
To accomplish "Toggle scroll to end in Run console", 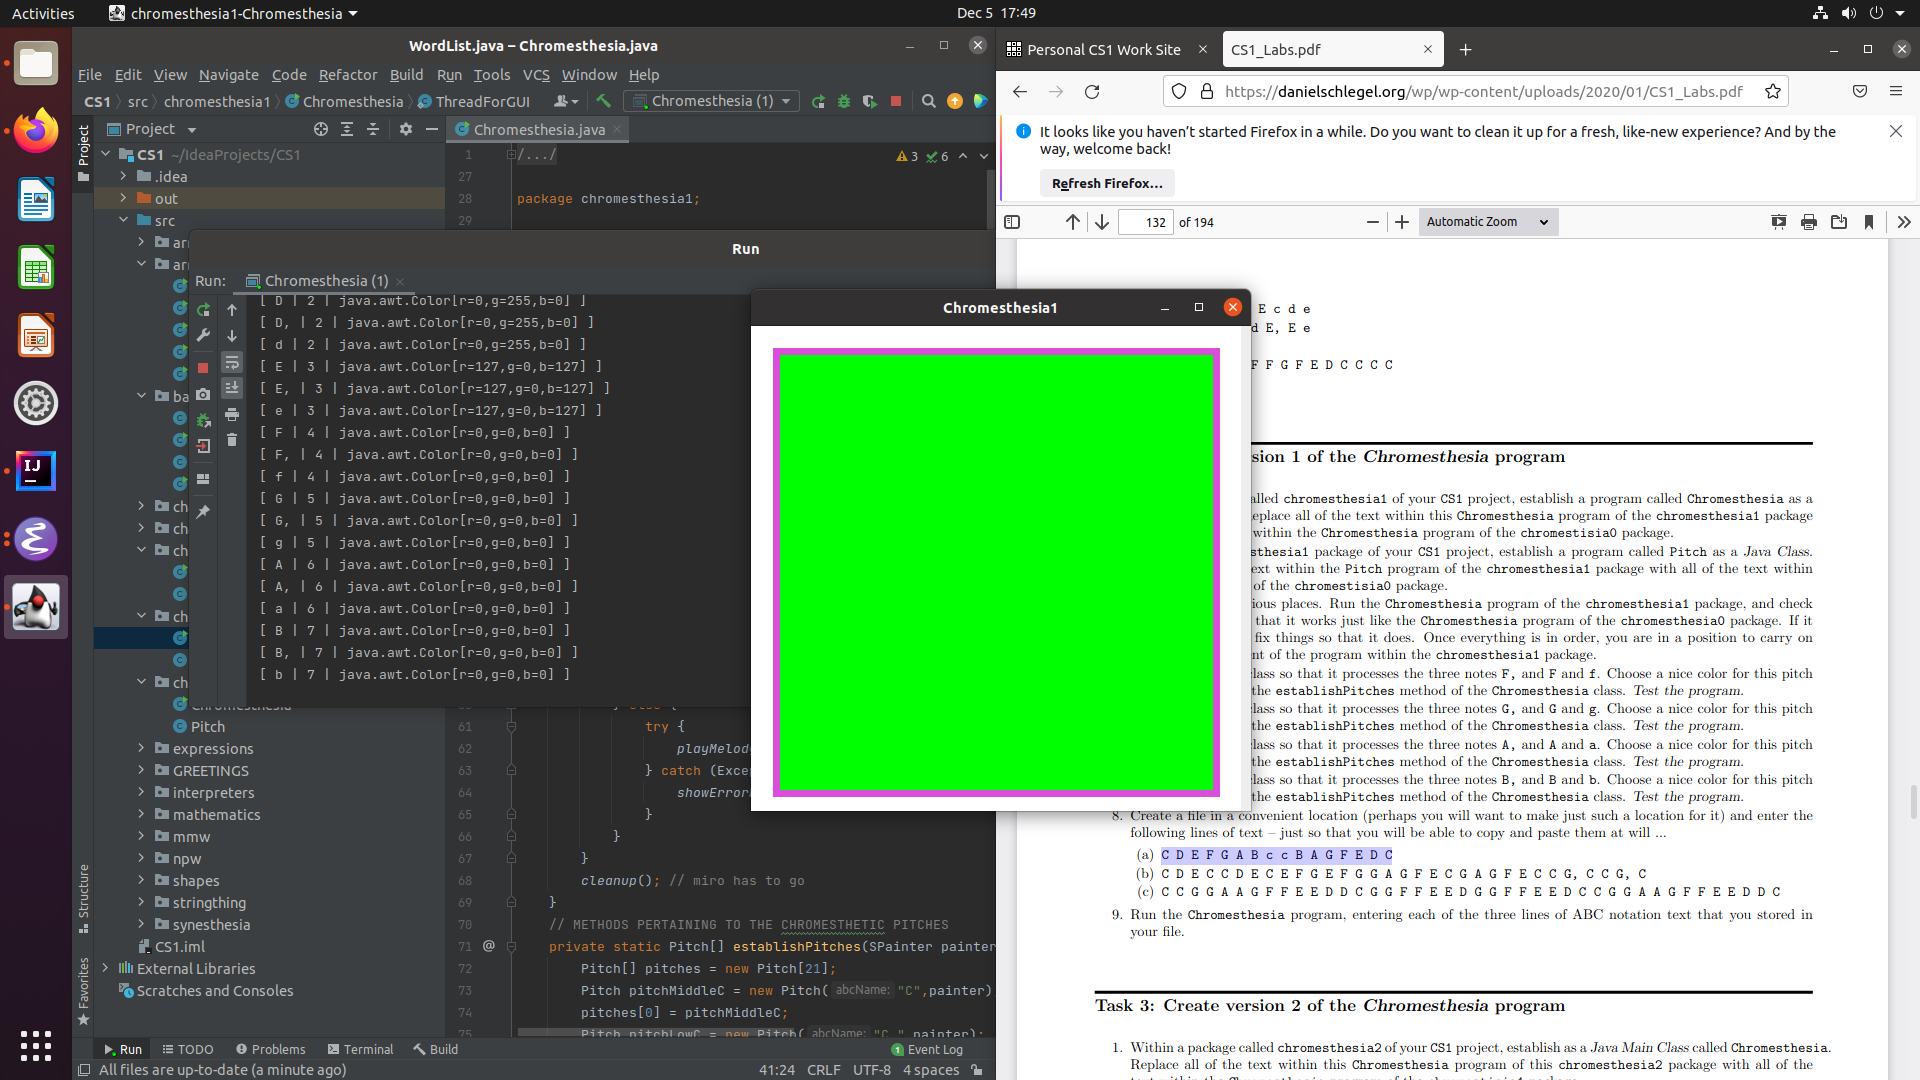I will [232, 388].
